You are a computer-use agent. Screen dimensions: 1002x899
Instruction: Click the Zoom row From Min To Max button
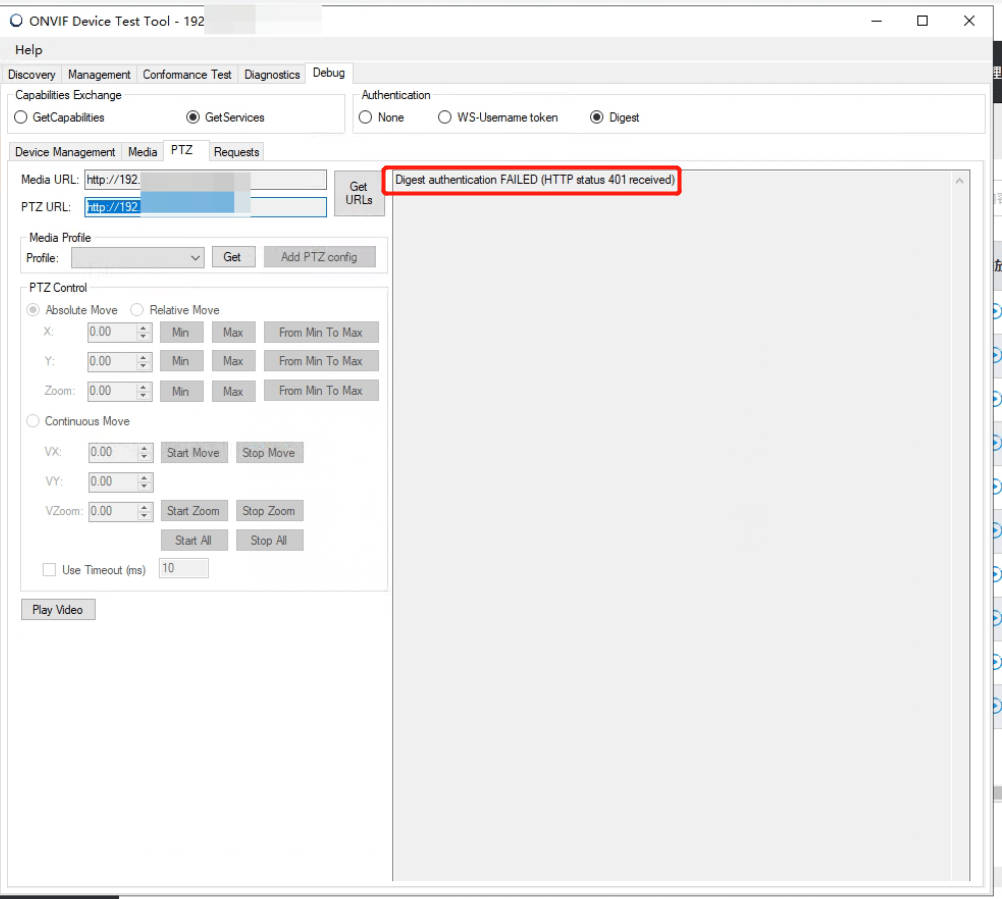click(x=321, y=390)
